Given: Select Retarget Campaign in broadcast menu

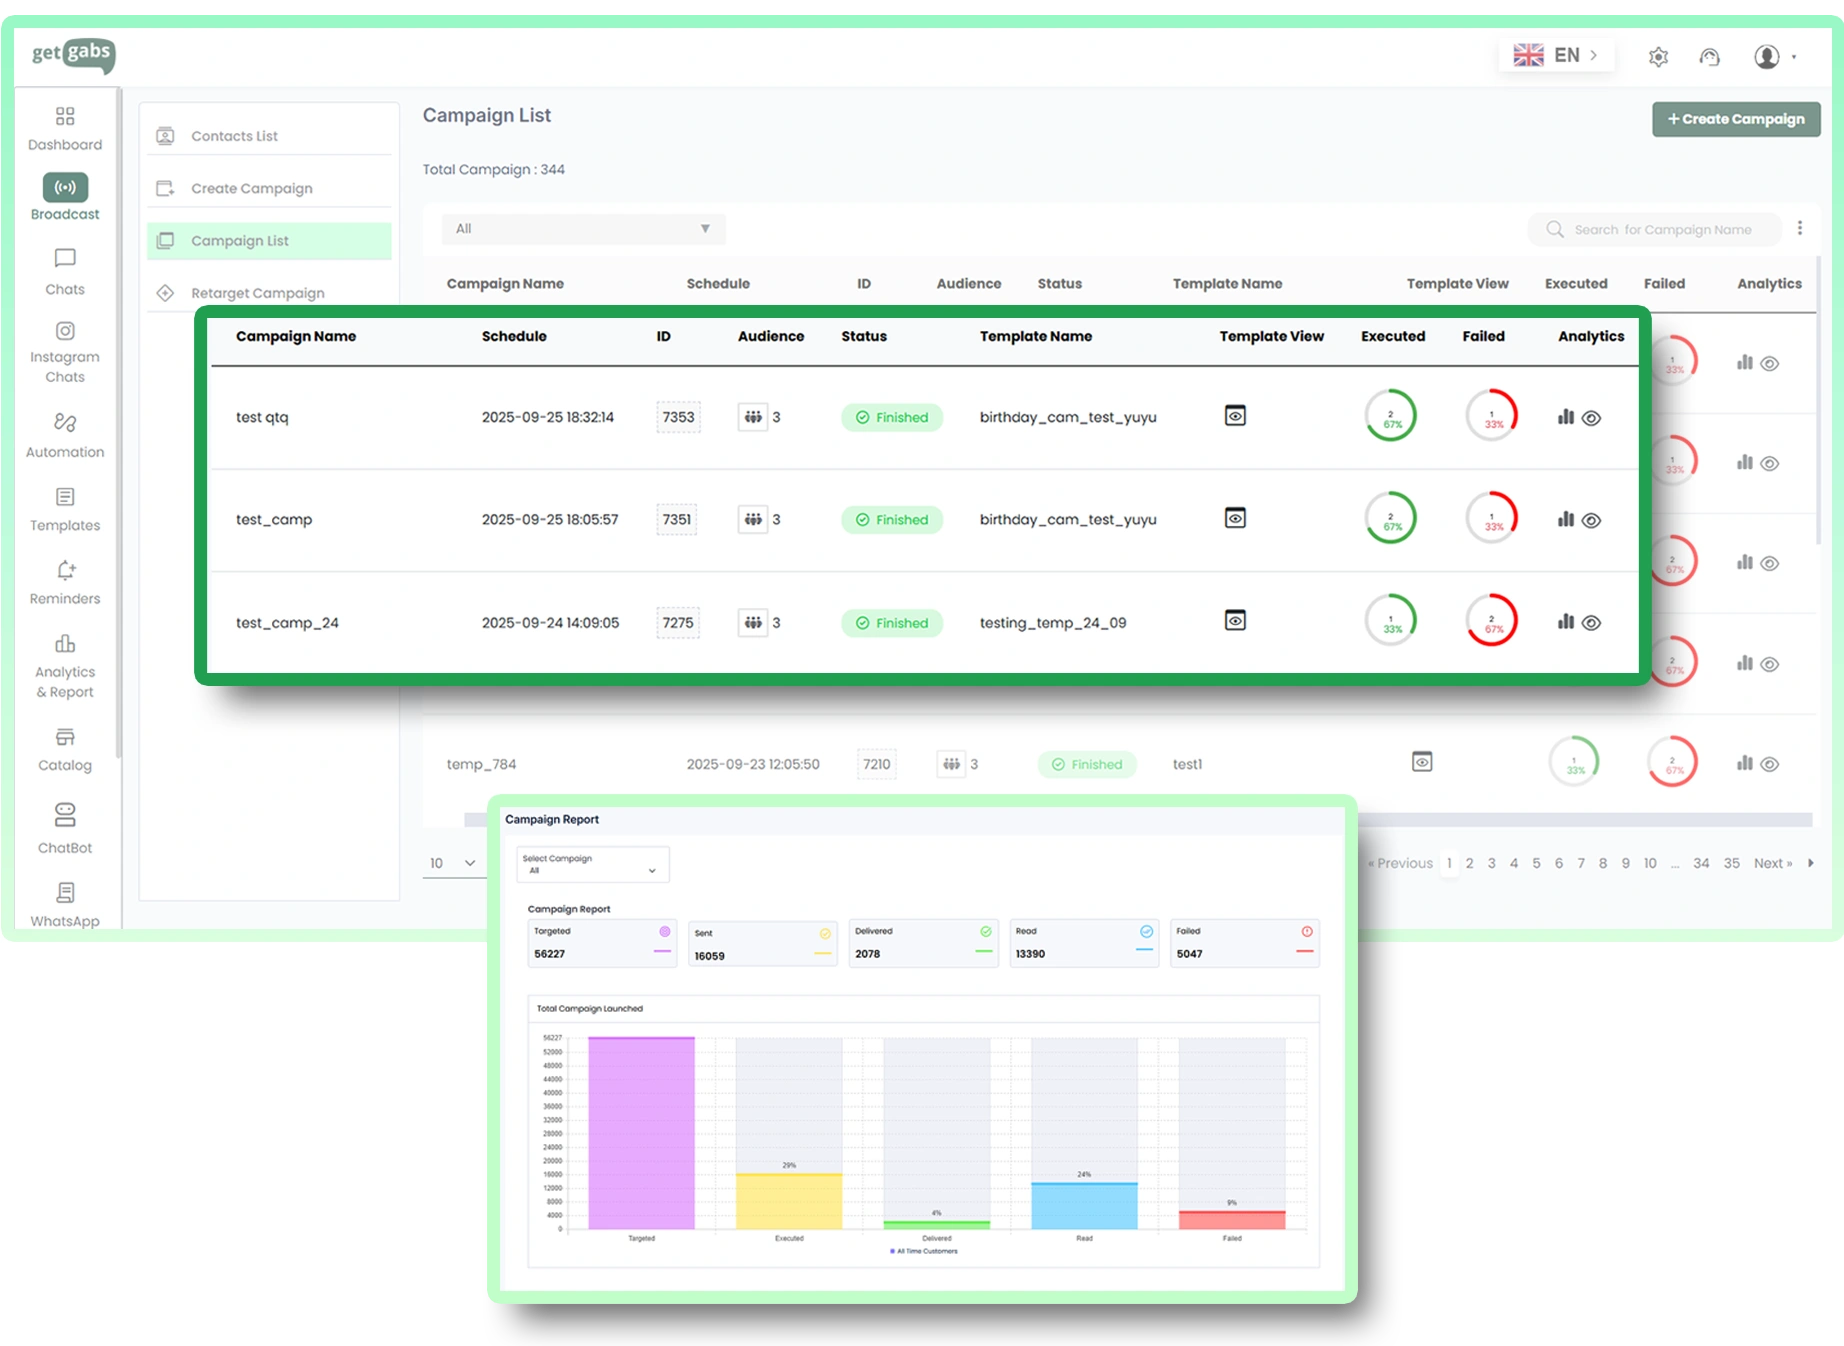Looking at the screenshot, I should (257, 293).
